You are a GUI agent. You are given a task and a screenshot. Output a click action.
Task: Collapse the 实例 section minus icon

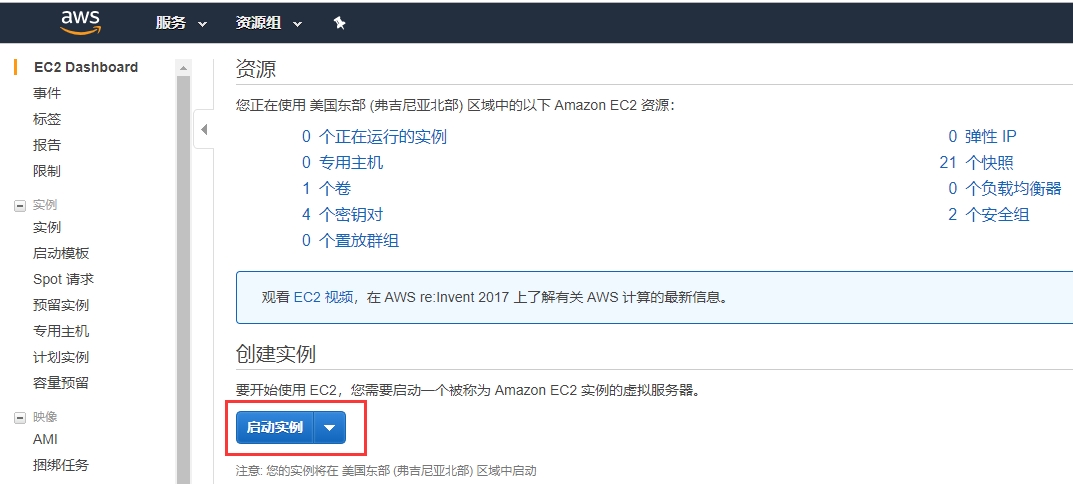click(x=19, y=205)
